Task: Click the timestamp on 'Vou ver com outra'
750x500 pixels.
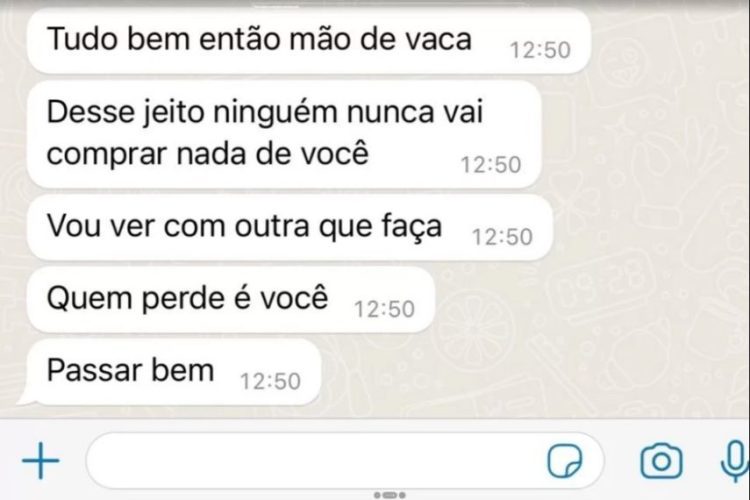Action: coord(502,237)
